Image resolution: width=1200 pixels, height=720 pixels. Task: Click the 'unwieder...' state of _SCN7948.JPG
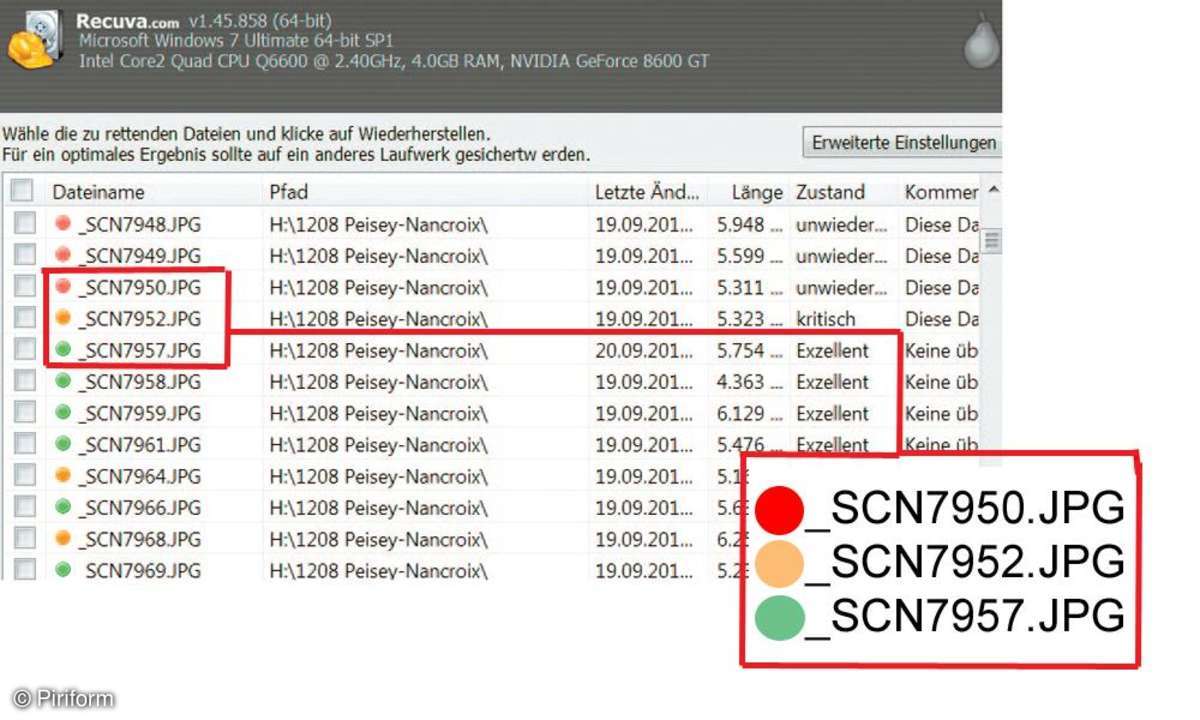pos(841,225)
